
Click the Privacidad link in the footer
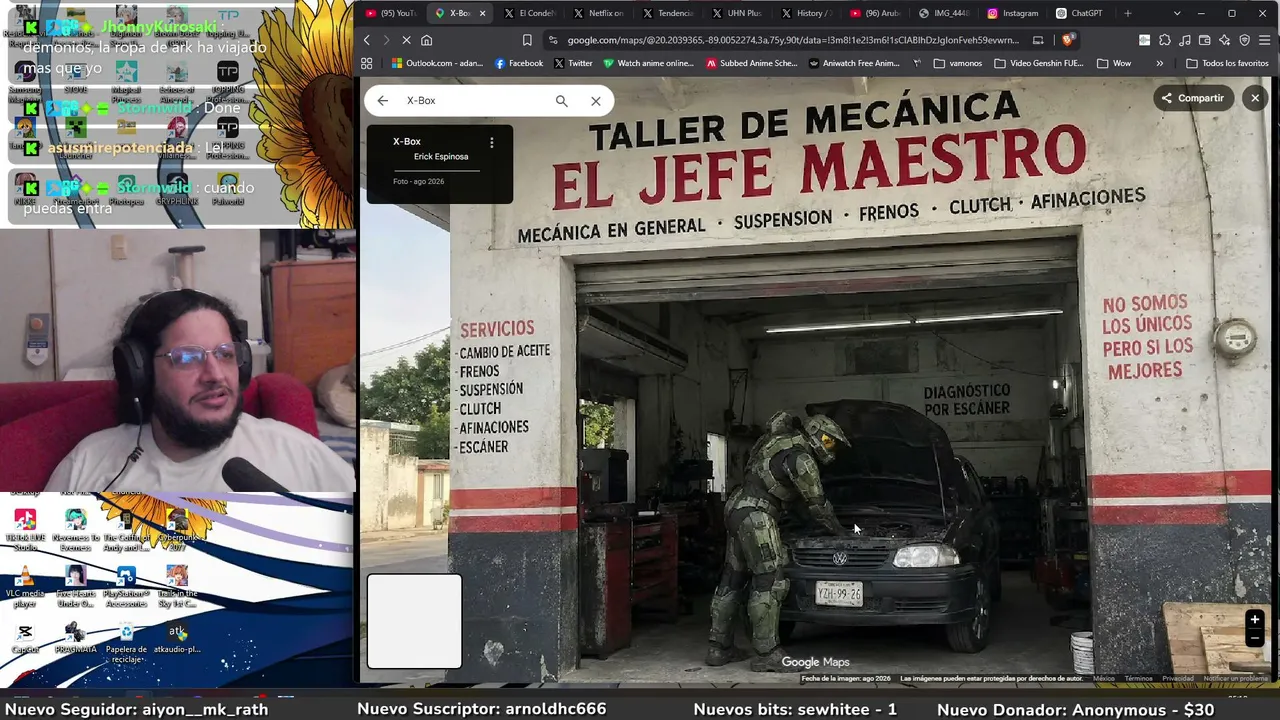(x=1177, y=679)
